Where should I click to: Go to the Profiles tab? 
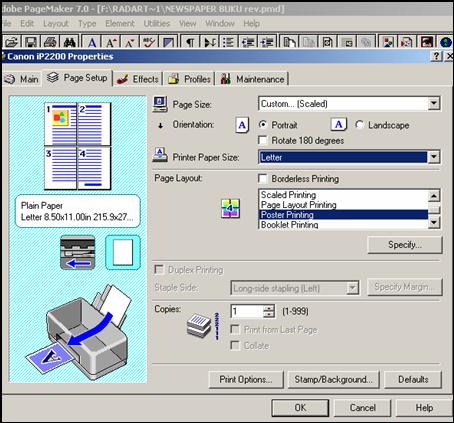(189, 79)
